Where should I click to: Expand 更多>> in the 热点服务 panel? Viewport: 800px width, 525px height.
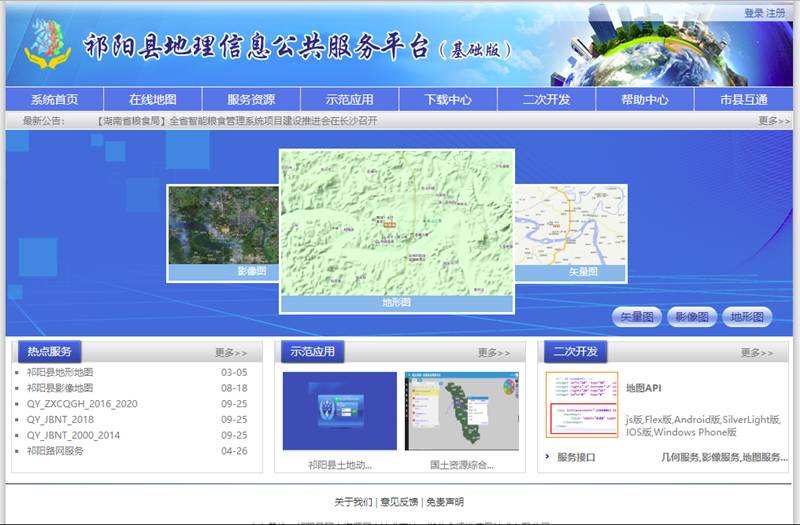coord(231,353)
